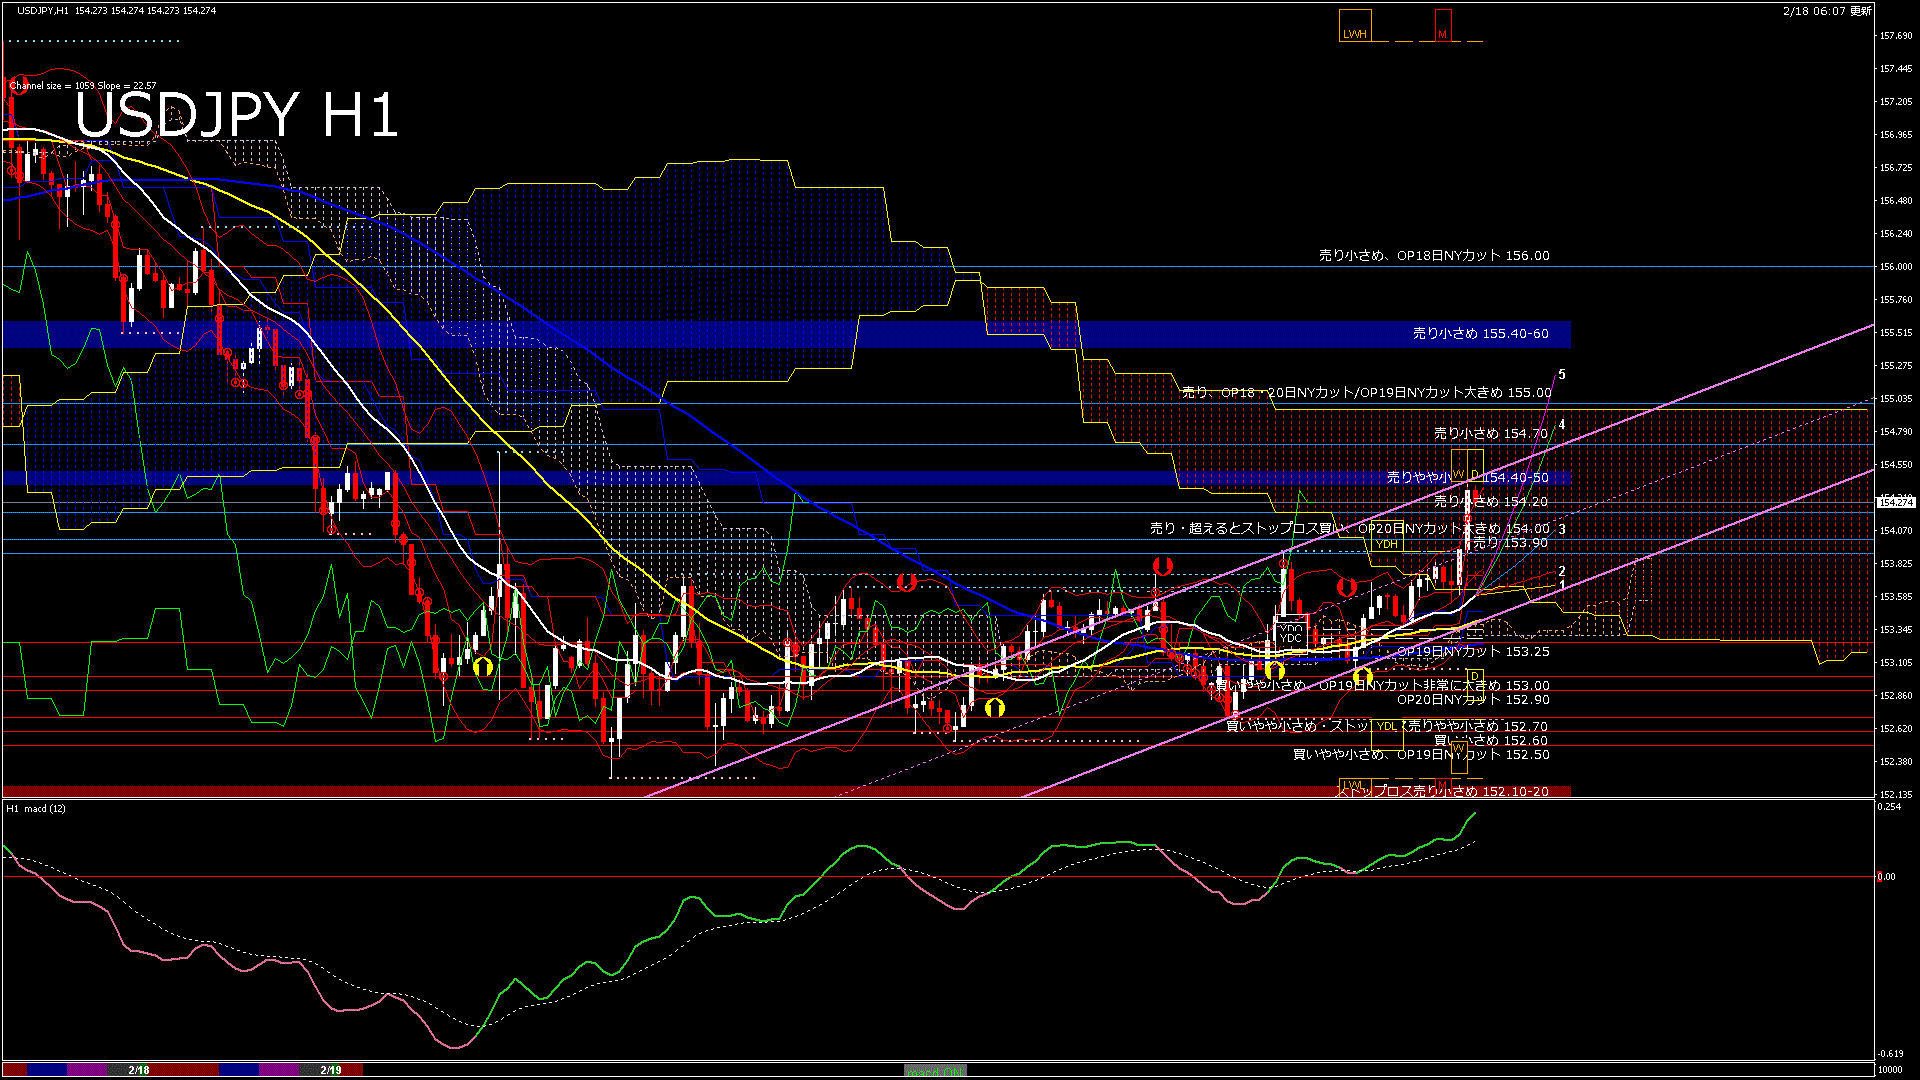Click the 2/18 date marker on timeline

(x=139, y=1070)
